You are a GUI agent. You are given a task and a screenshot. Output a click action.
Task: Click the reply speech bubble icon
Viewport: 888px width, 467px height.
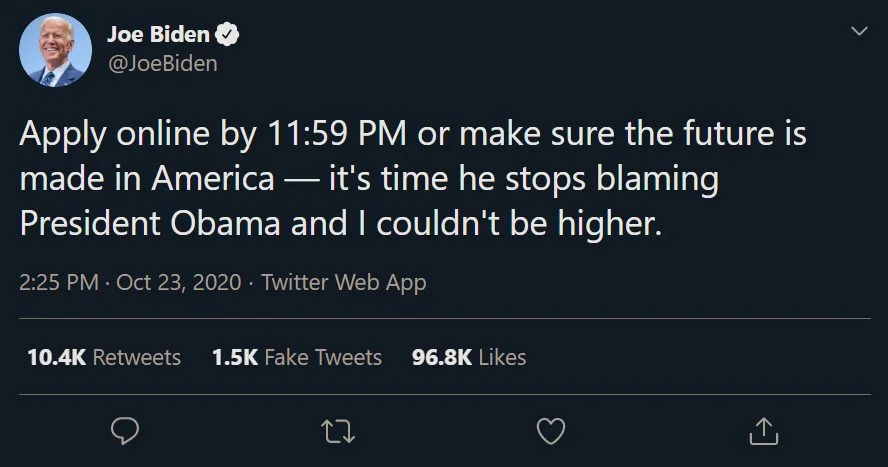pyautogui.click(x=124, y=430)
